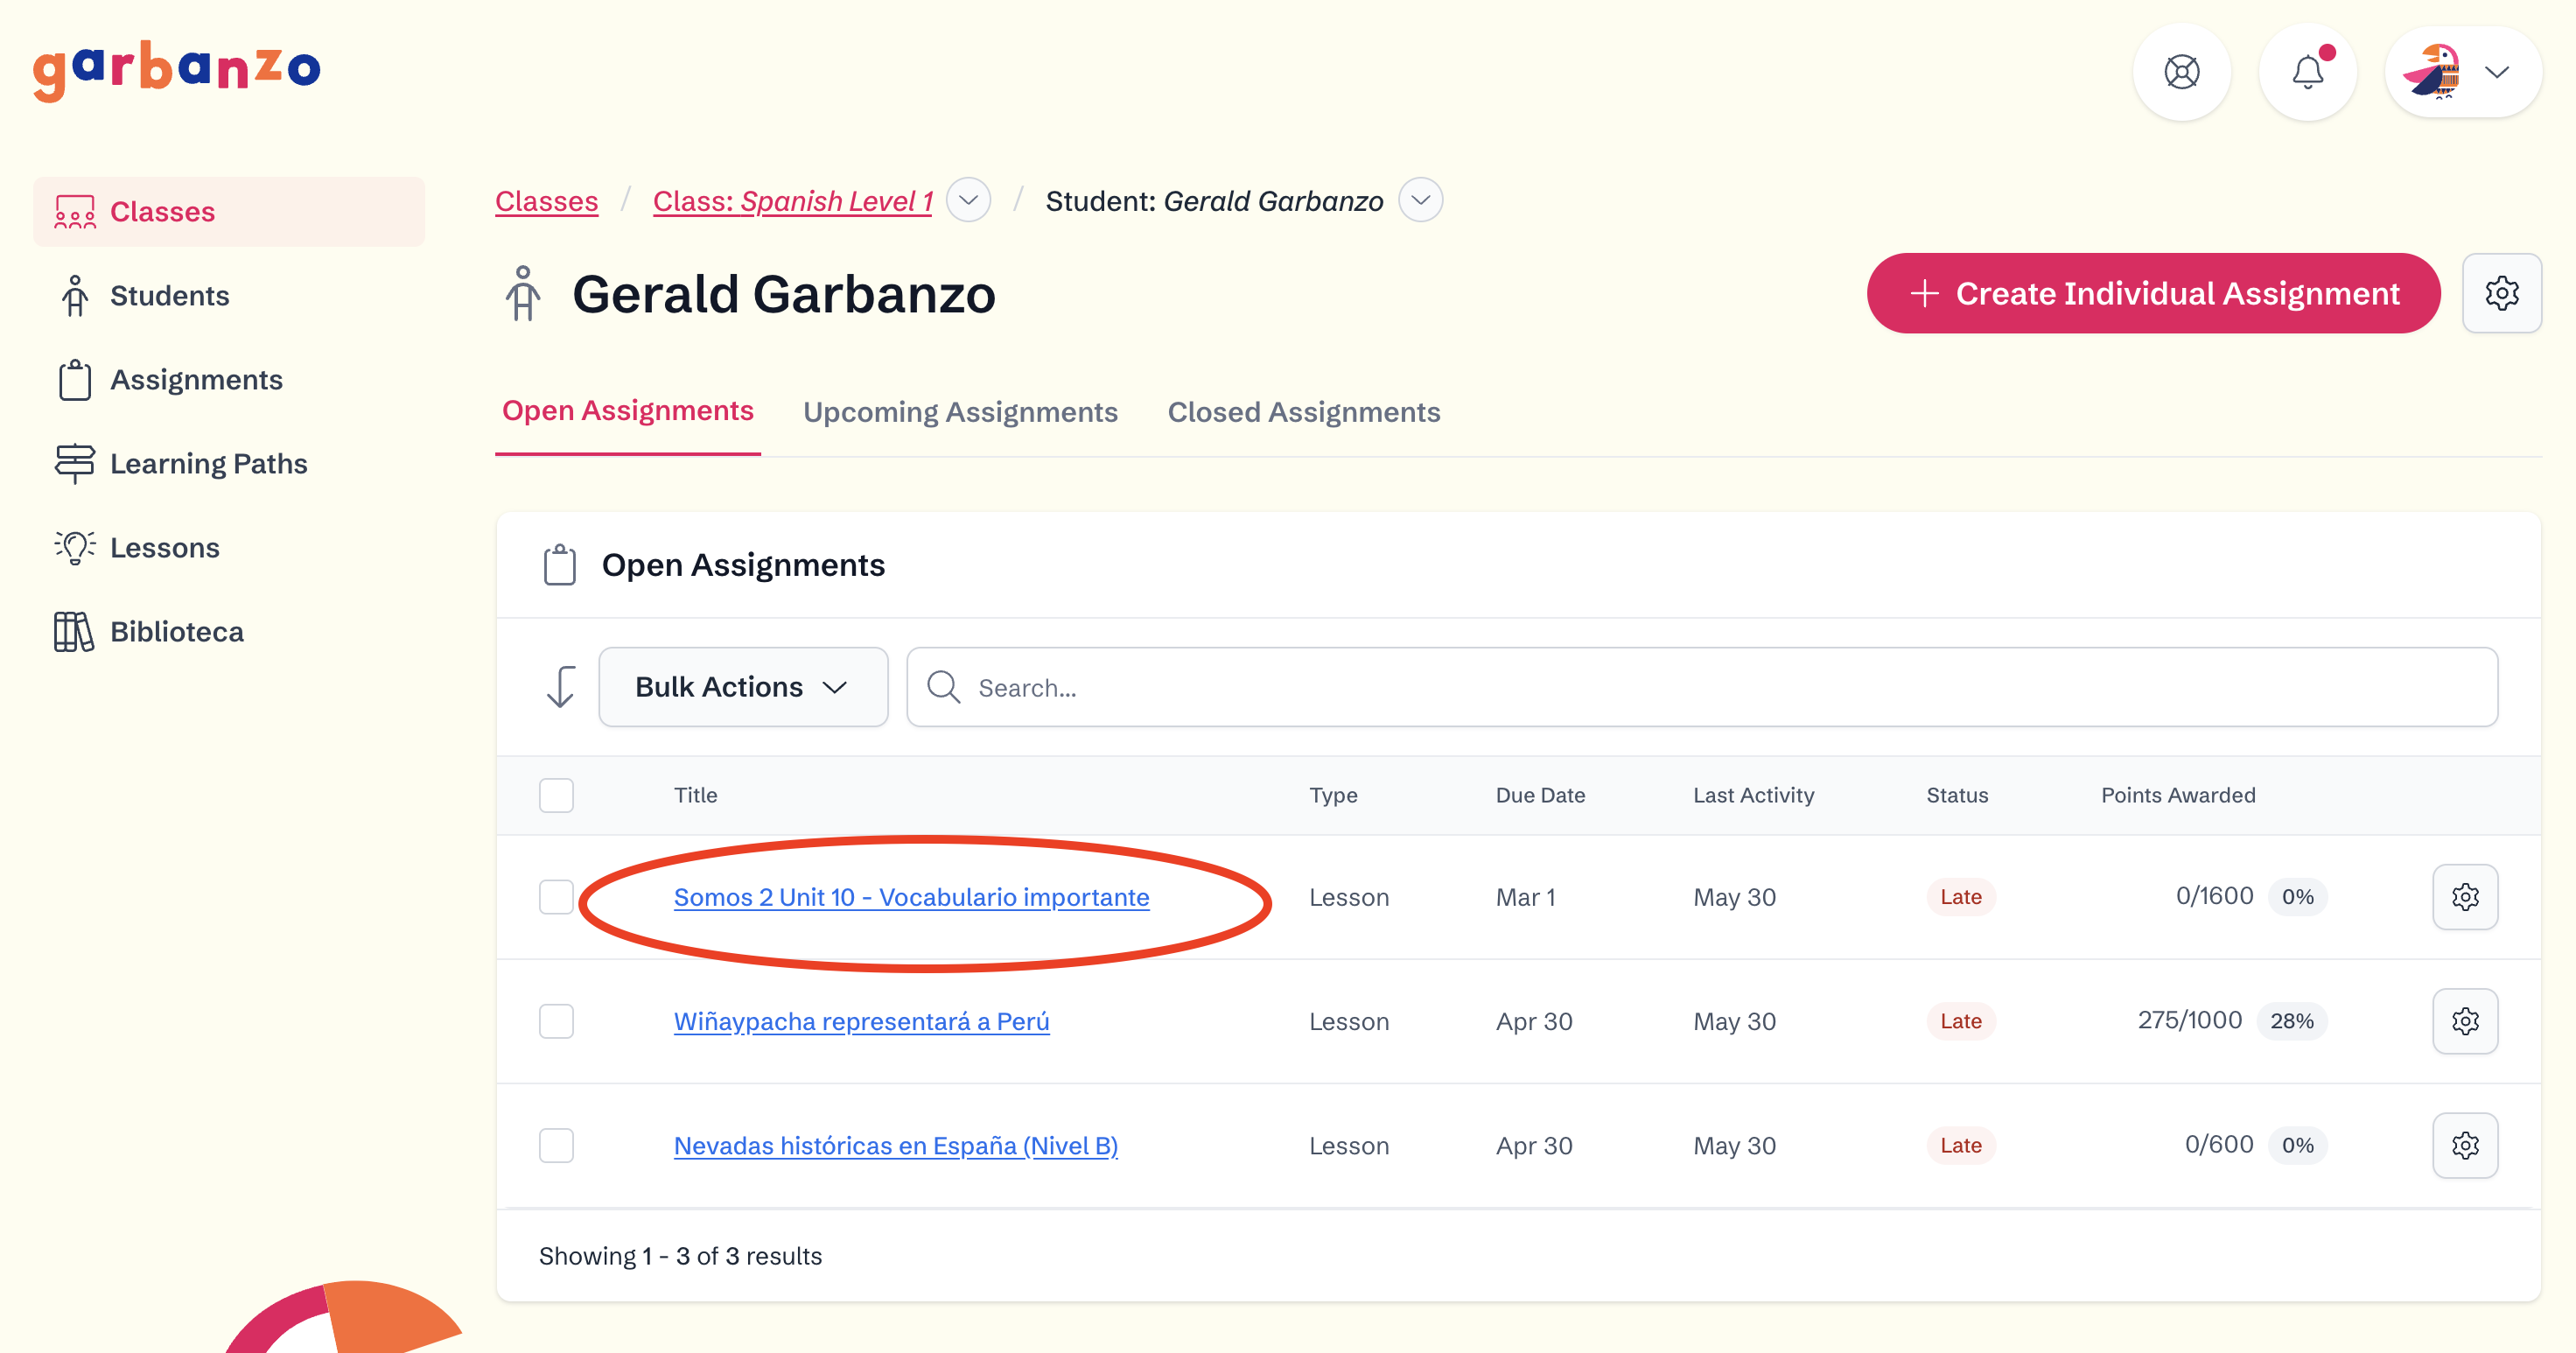Expand the class switcher chevron beside Spanish Level 1
The height and width of the screenshot is (1353, 2576).
[x=967, y=200]
